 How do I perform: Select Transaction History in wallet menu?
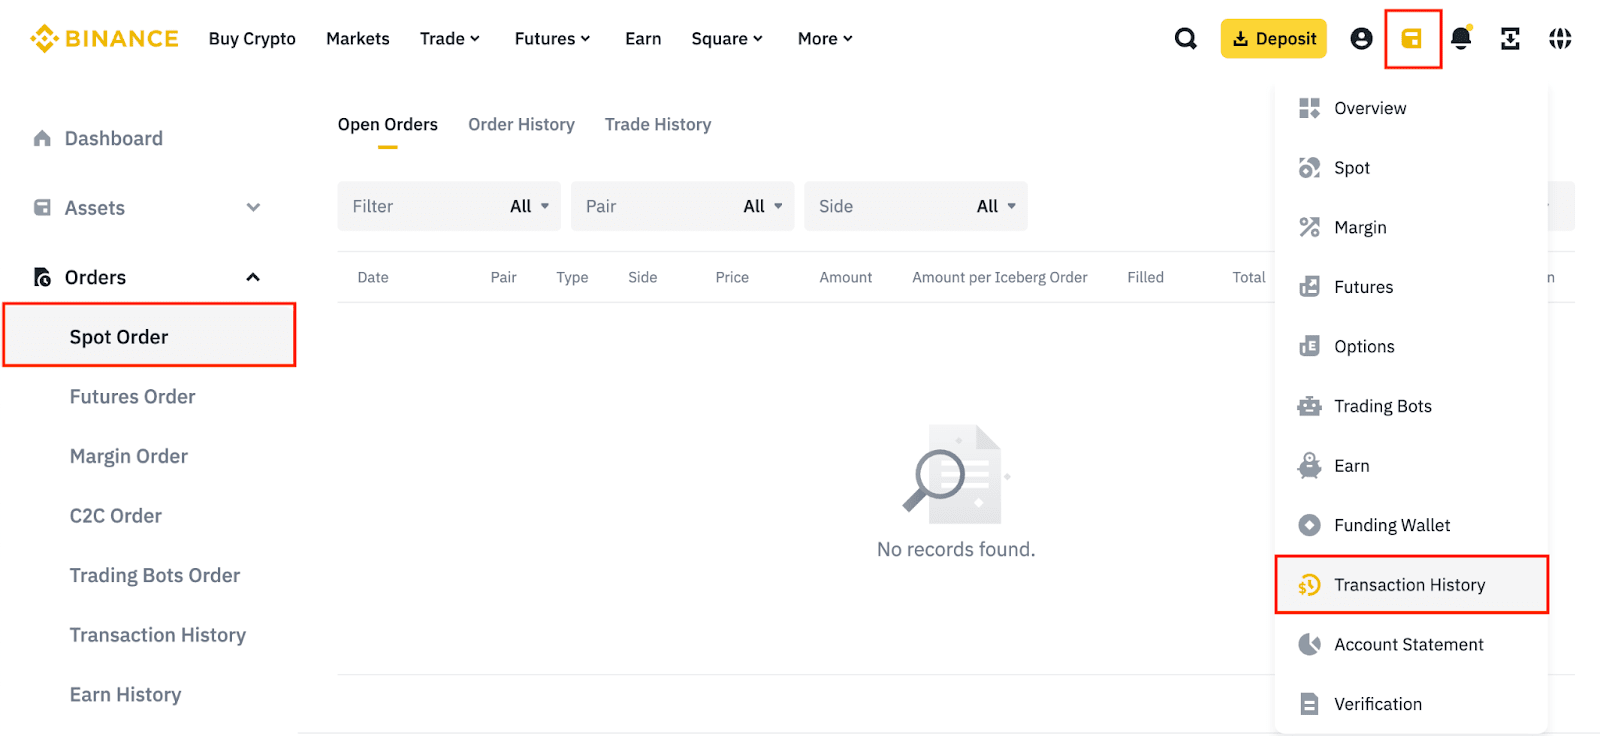pos(1409,585)
